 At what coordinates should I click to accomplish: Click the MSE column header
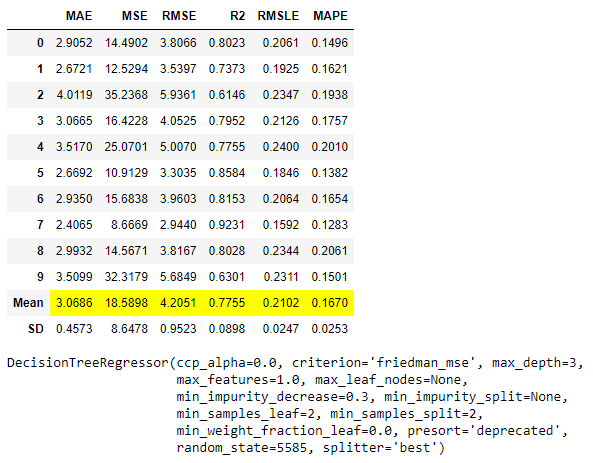click(134, 16)
